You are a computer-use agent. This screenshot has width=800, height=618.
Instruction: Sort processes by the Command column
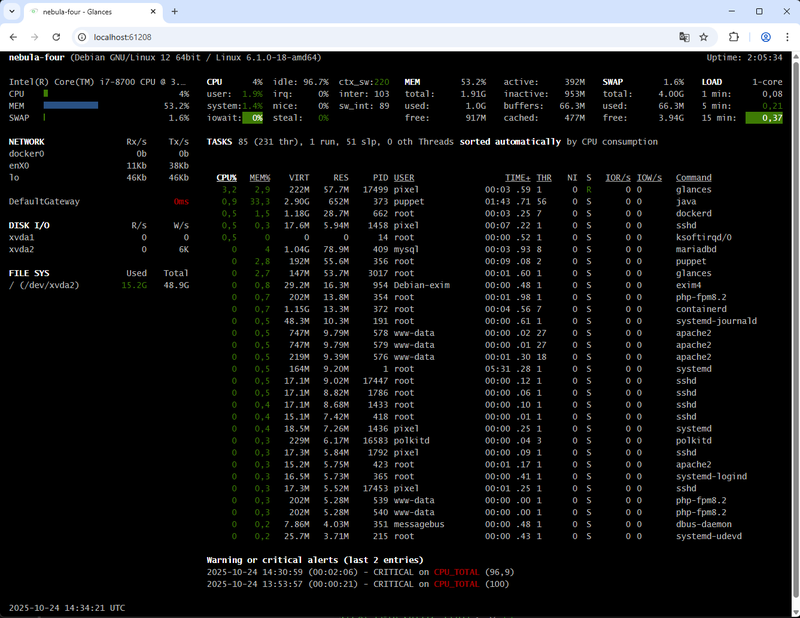tap(693, 177)
